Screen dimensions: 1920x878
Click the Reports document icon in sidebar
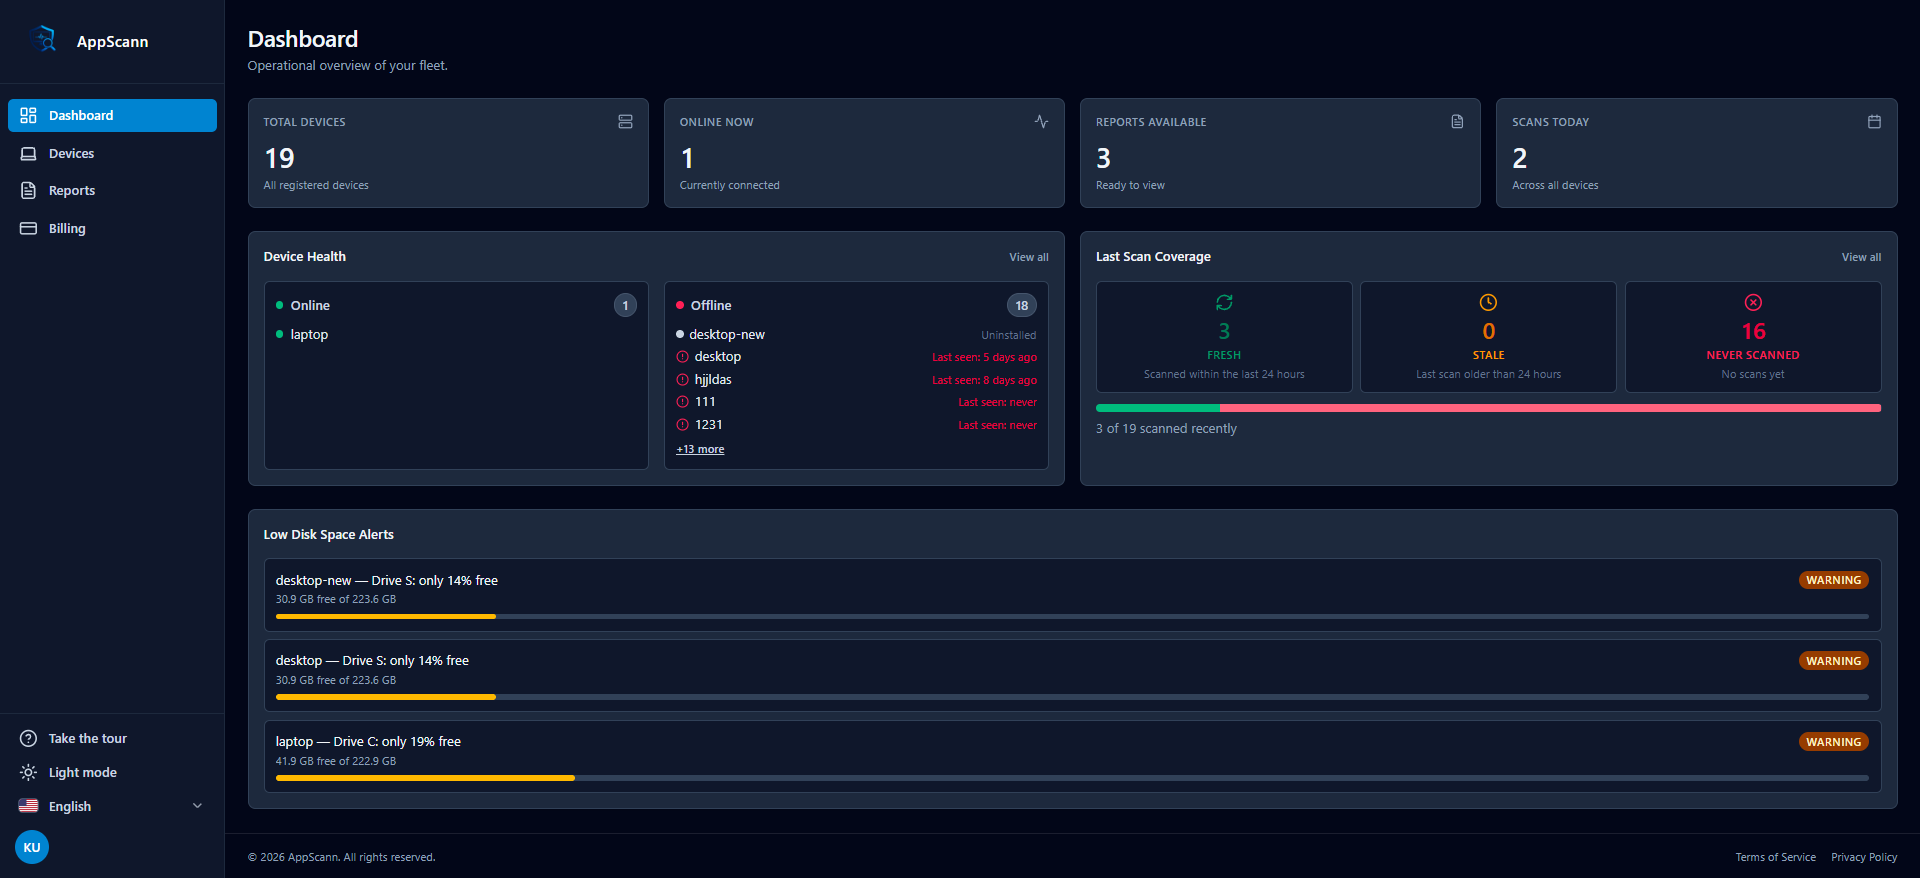pyautogui.click(x=28, y=190)
